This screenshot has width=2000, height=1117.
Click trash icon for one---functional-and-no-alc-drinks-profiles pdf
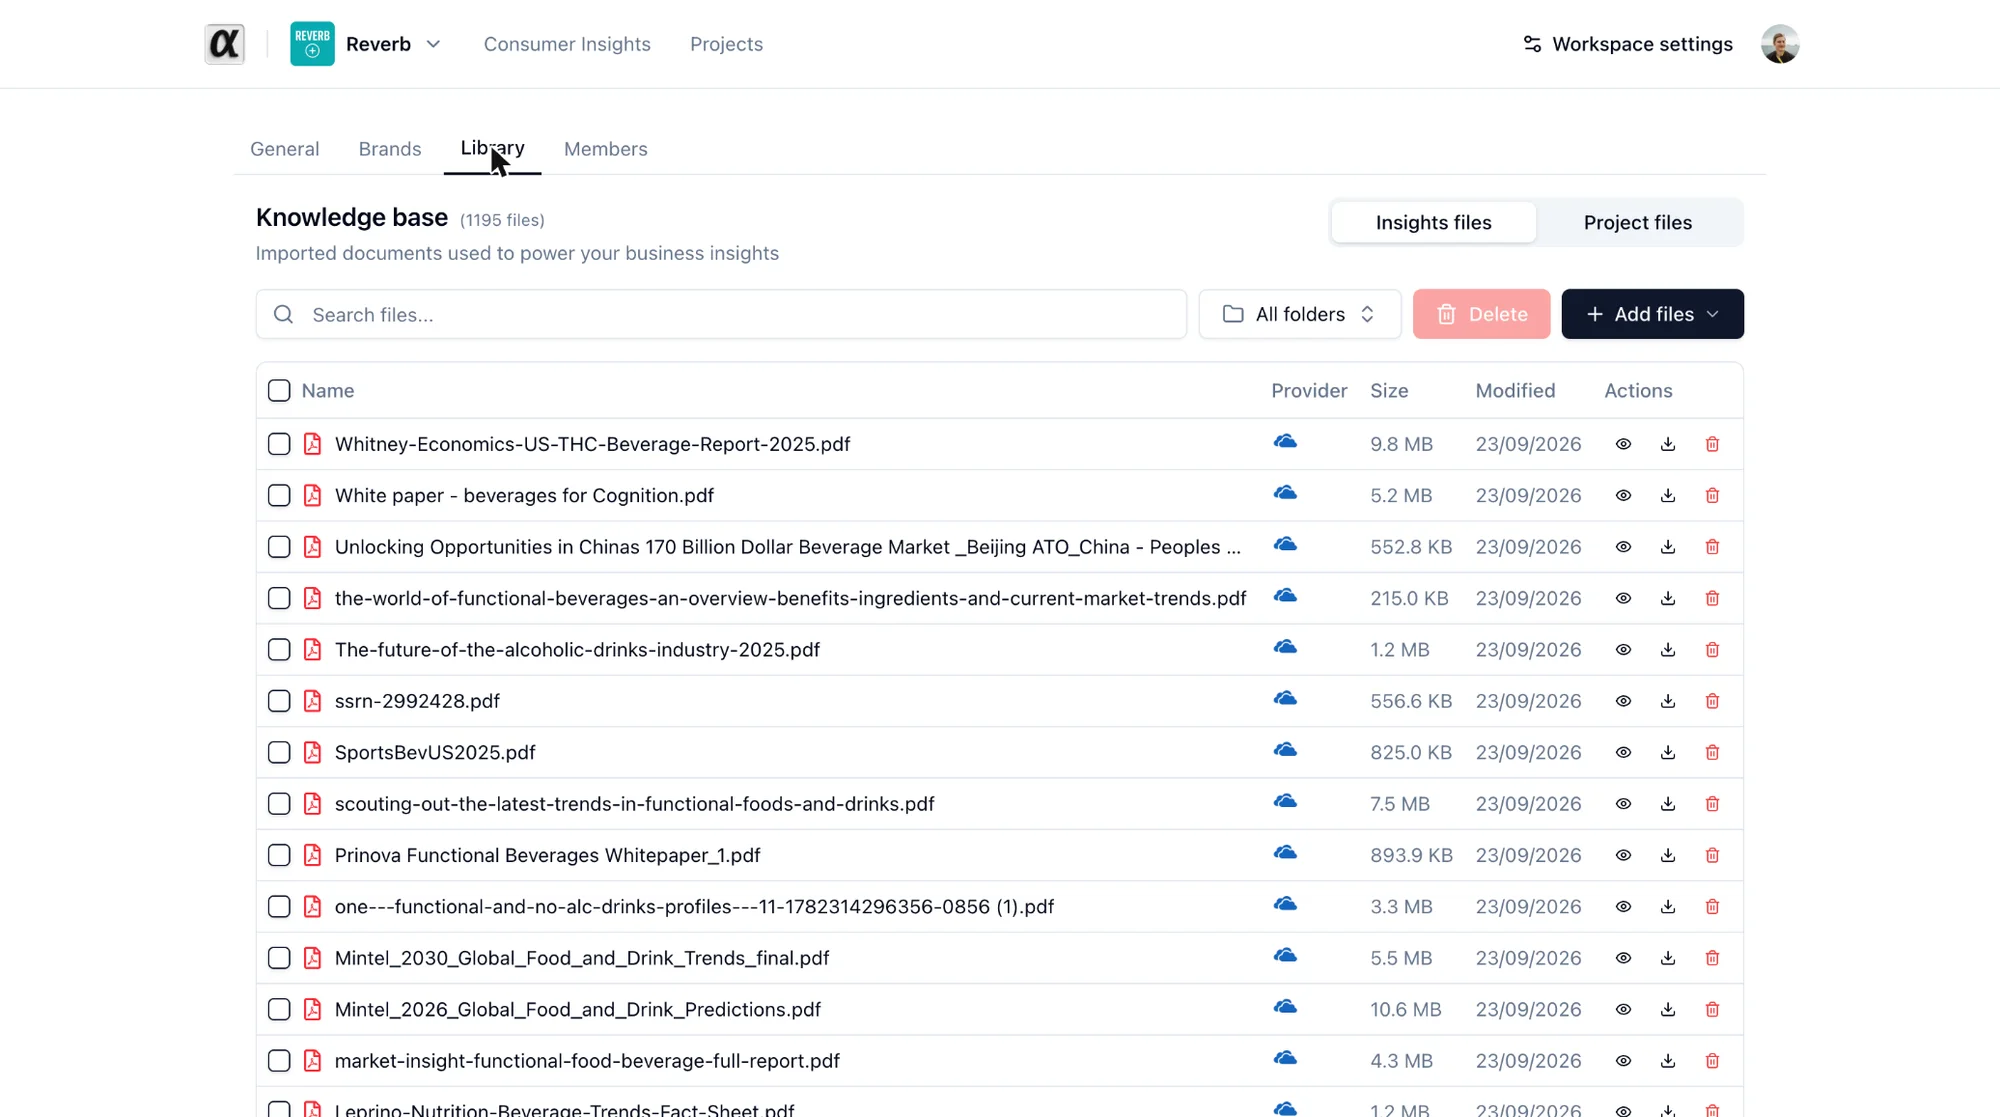pos(1712,907)
